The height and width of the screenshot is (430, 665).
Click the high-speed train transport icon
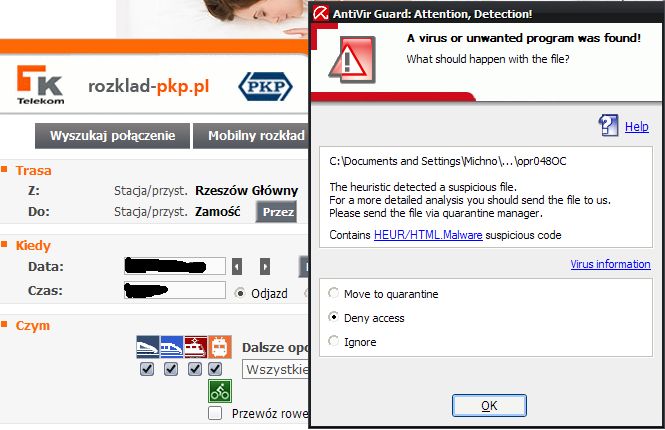tap(148, 347)
